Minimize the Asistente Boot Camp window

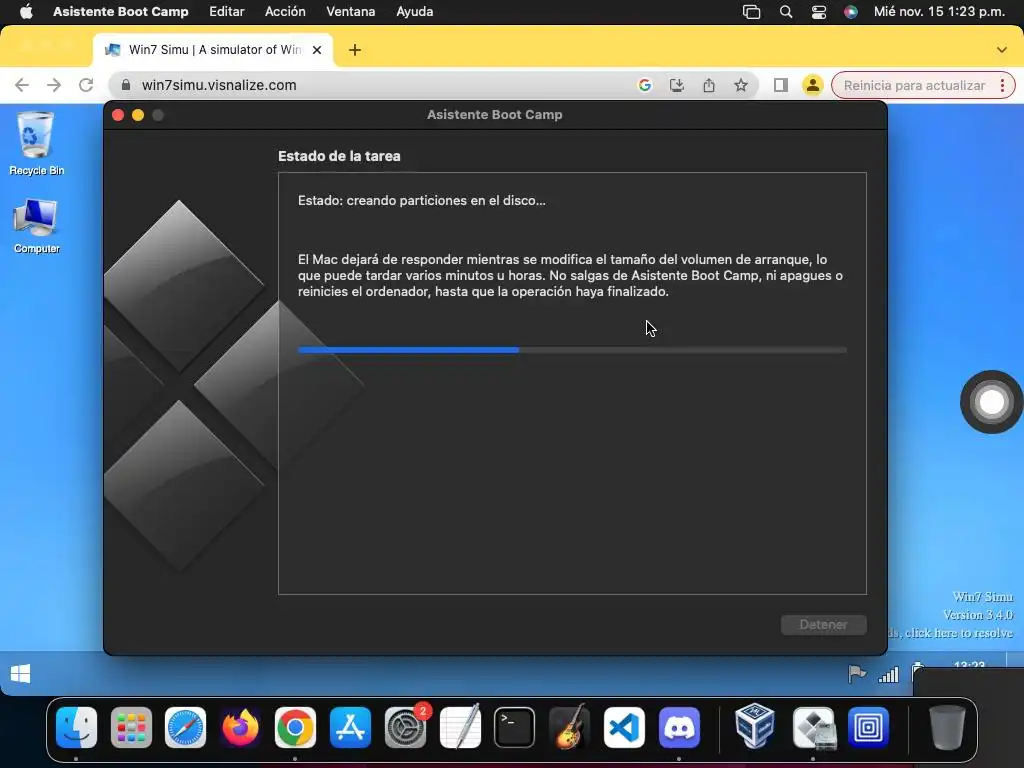pyautogui.click(x=138, y=115)
